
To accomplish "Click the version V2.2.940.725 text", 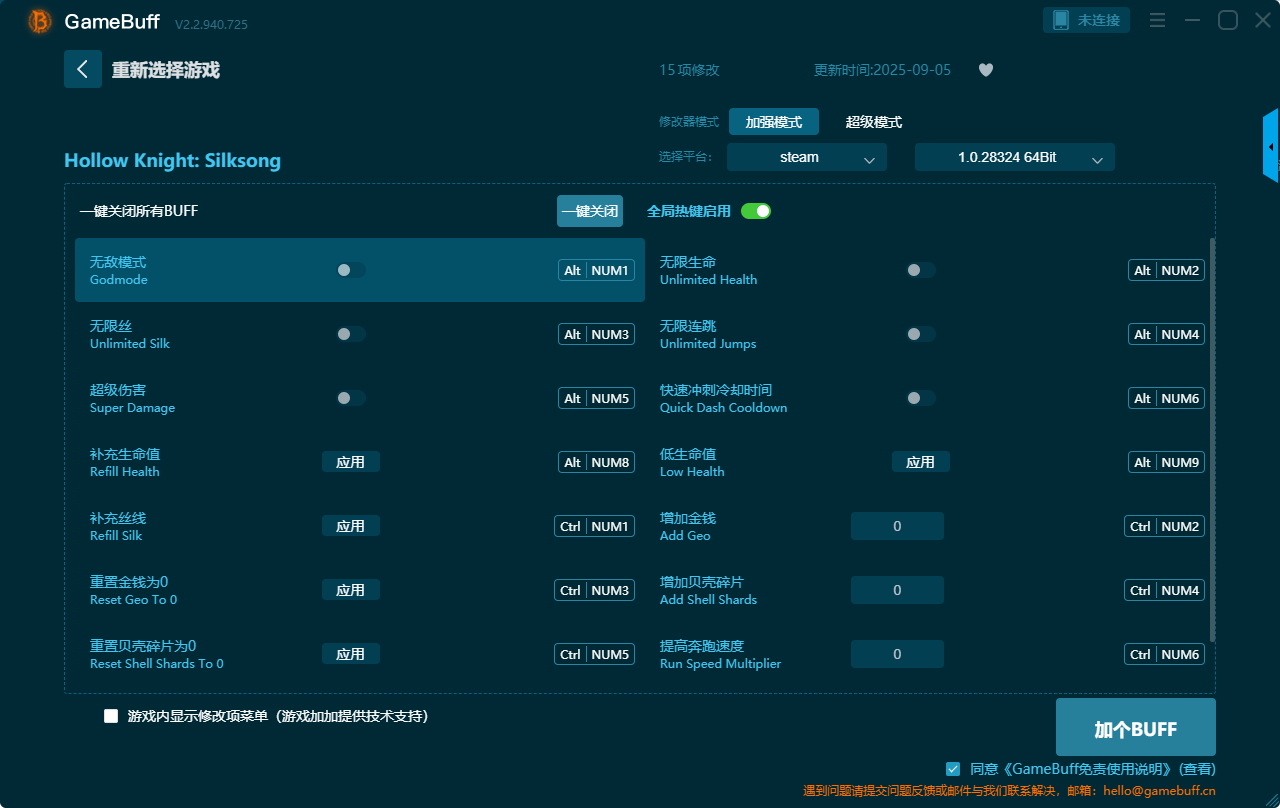I will coord(211,24).
